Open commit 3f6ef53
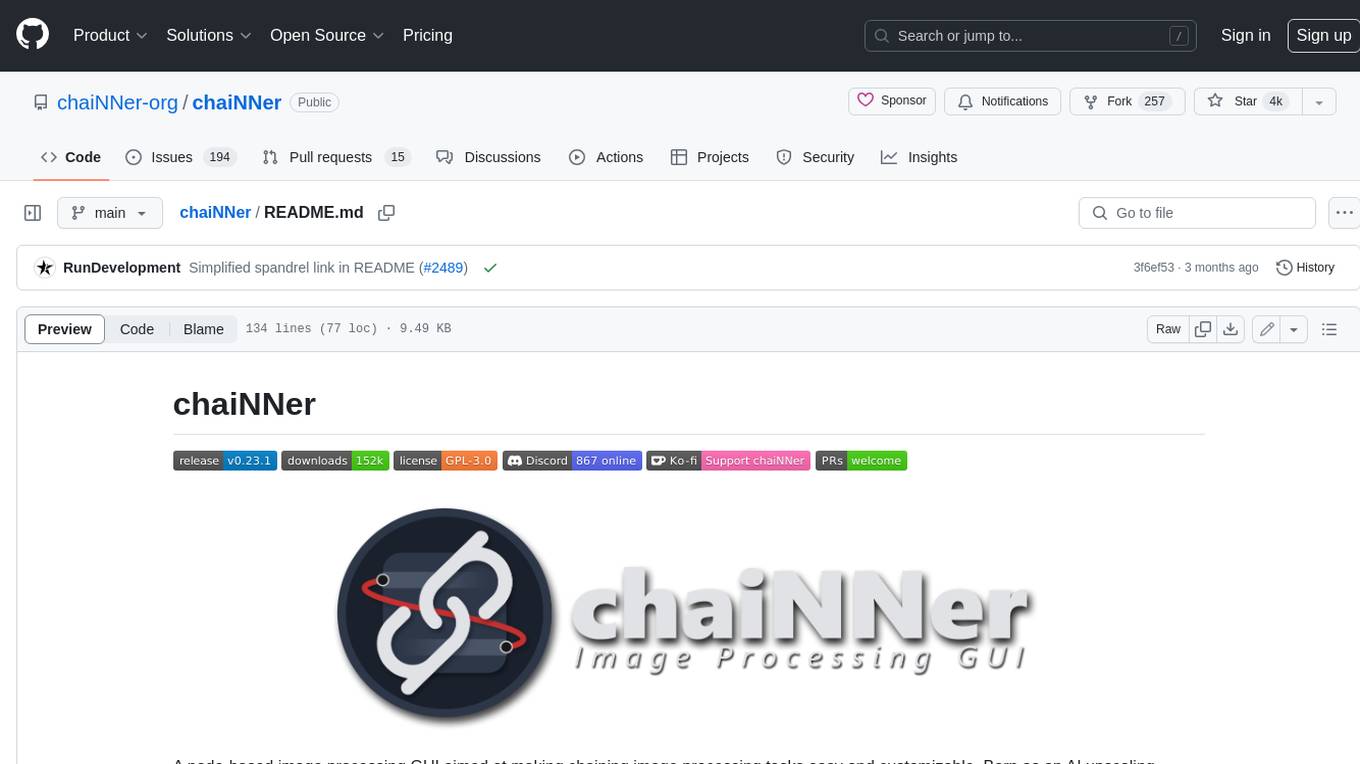Viewport: 1360px width, 764px height. point(1153,268)
